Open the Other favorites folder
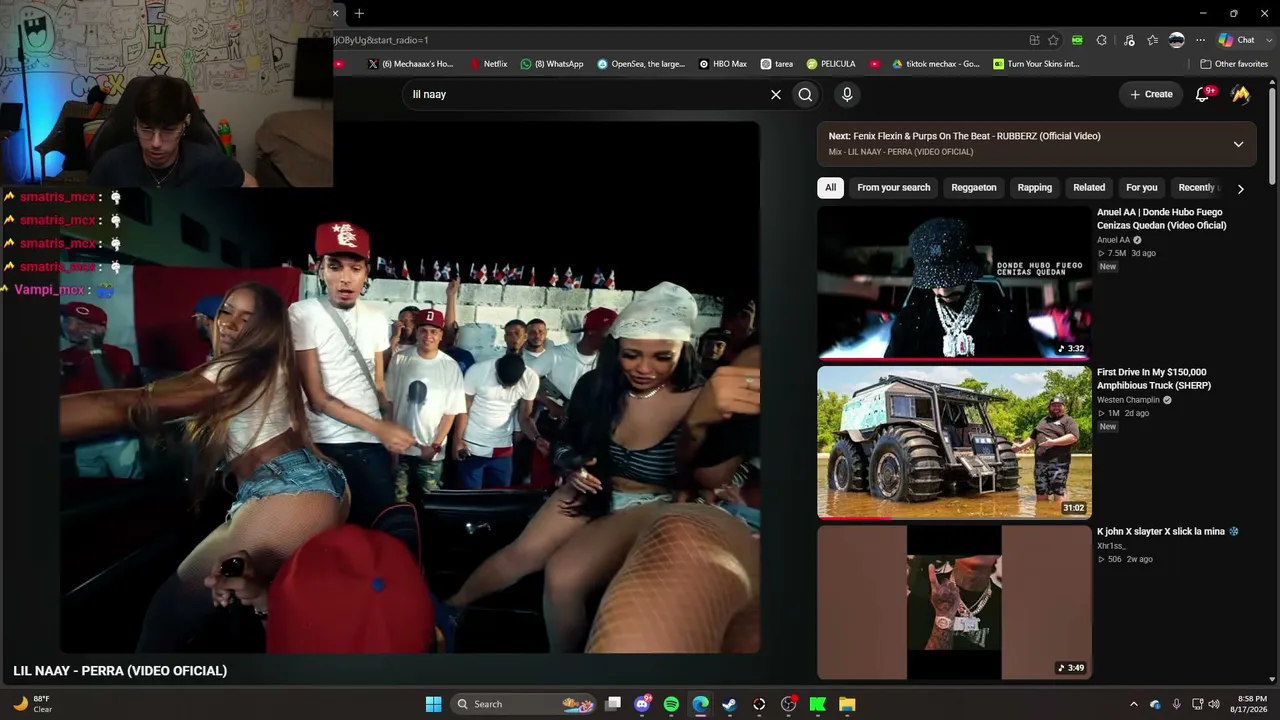The image size is (1280, 720). point(1234,64)
